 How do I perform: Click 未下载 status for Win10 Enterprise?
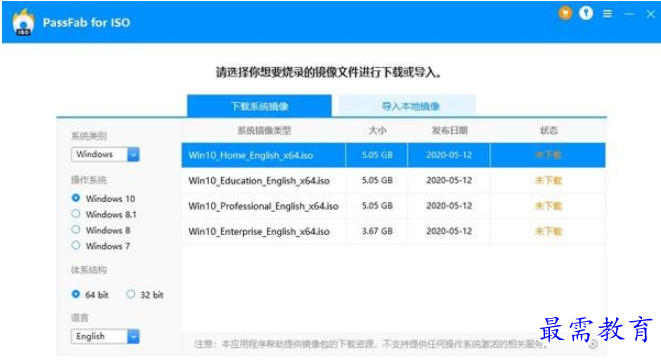click(548, 231)
